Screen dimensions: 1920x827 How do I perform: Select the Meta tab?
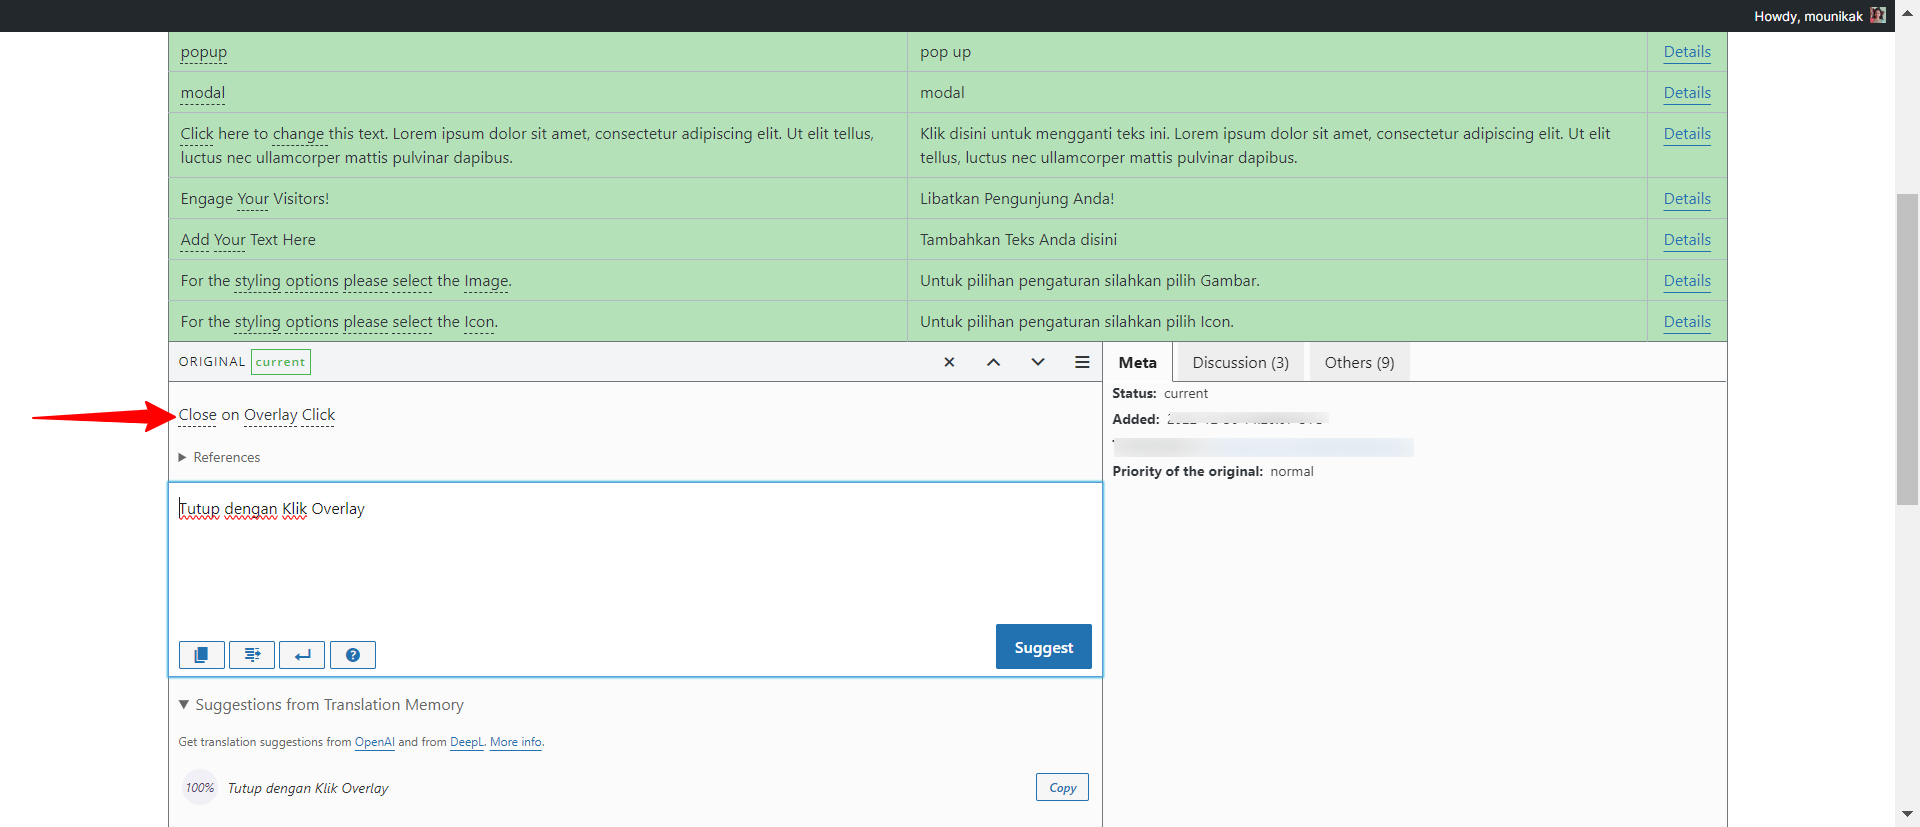click(x=1137, y=362)
